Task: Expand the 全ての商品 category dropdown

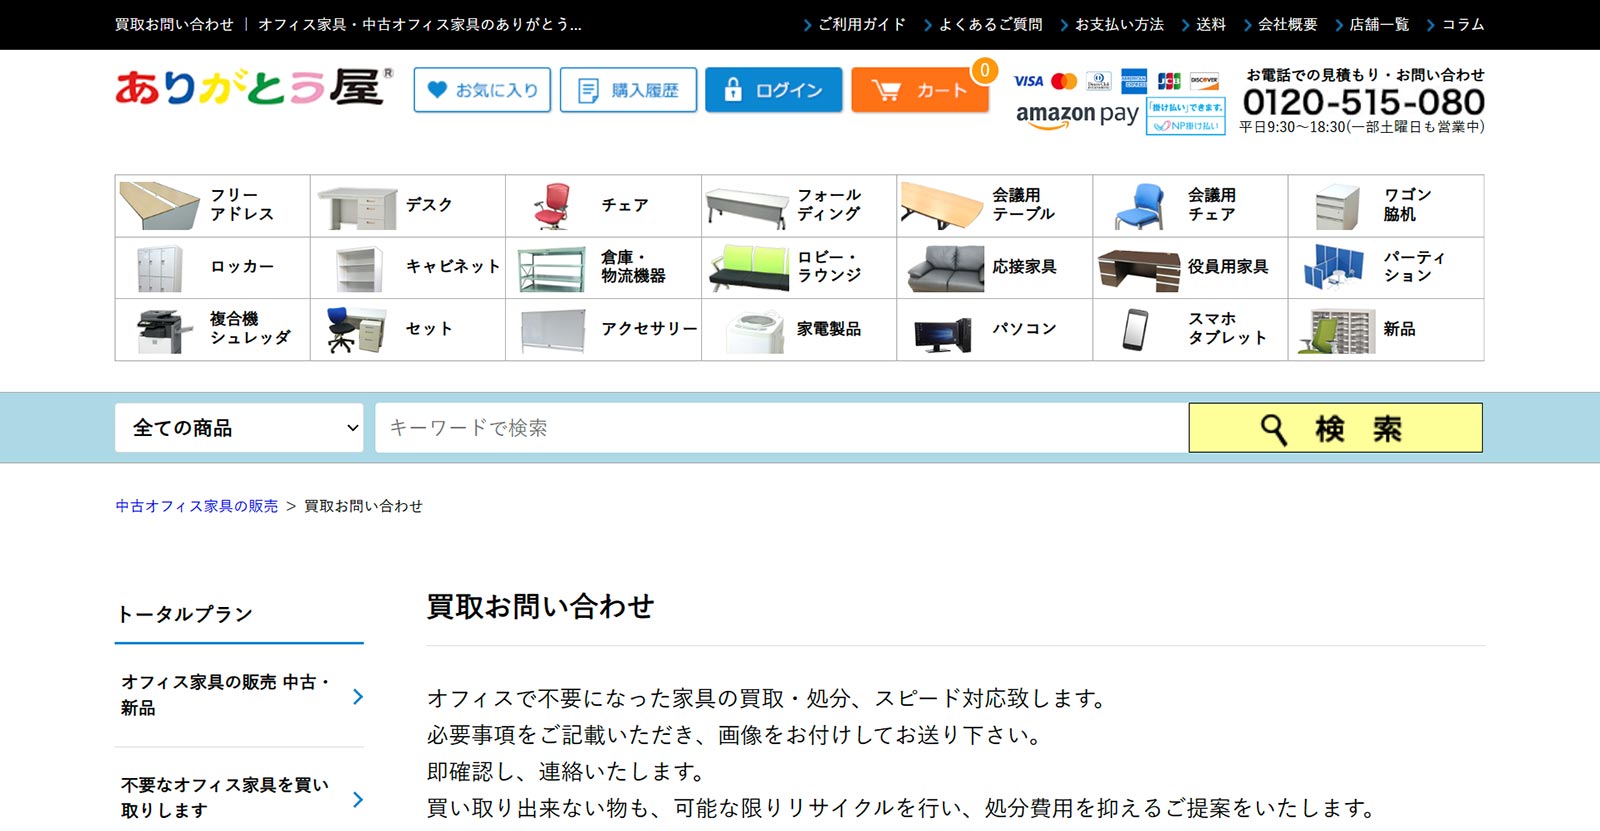Action: (239, 428)
